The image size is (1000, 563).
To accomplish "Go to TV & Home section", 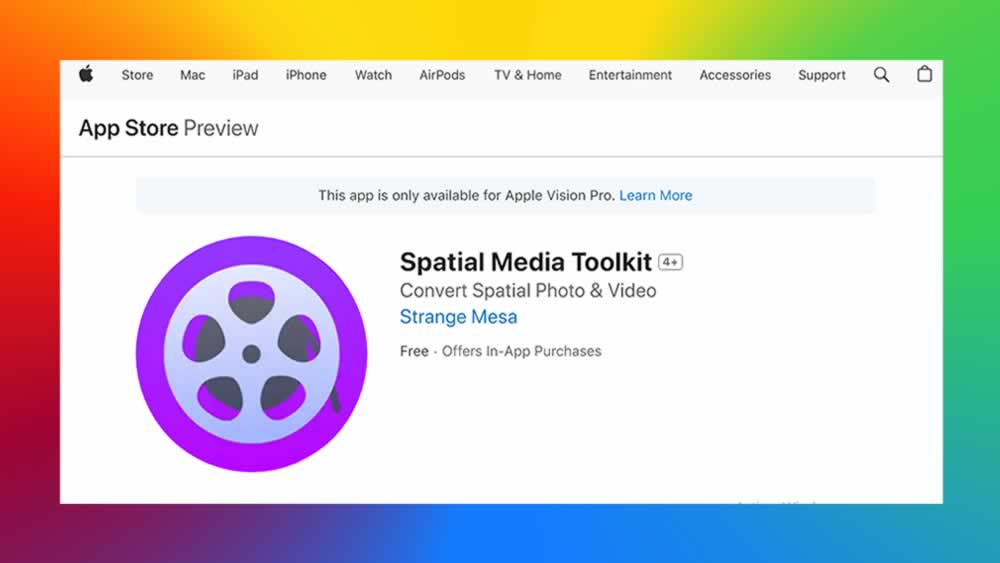I will pyautogui.click(x=527, y=75).
